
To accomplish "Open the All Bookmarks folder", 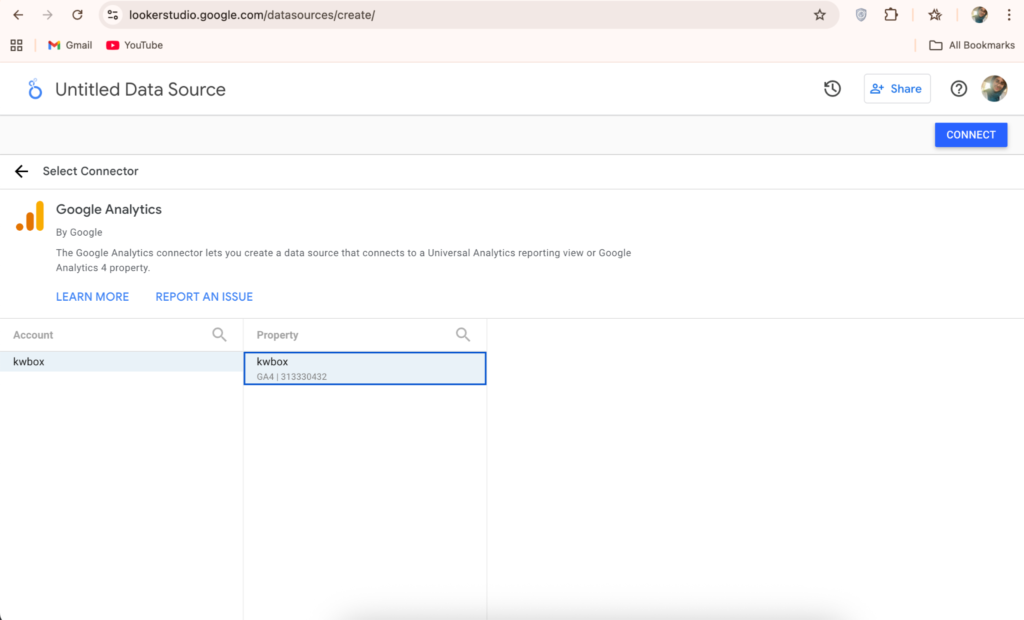I will (971, 45).
